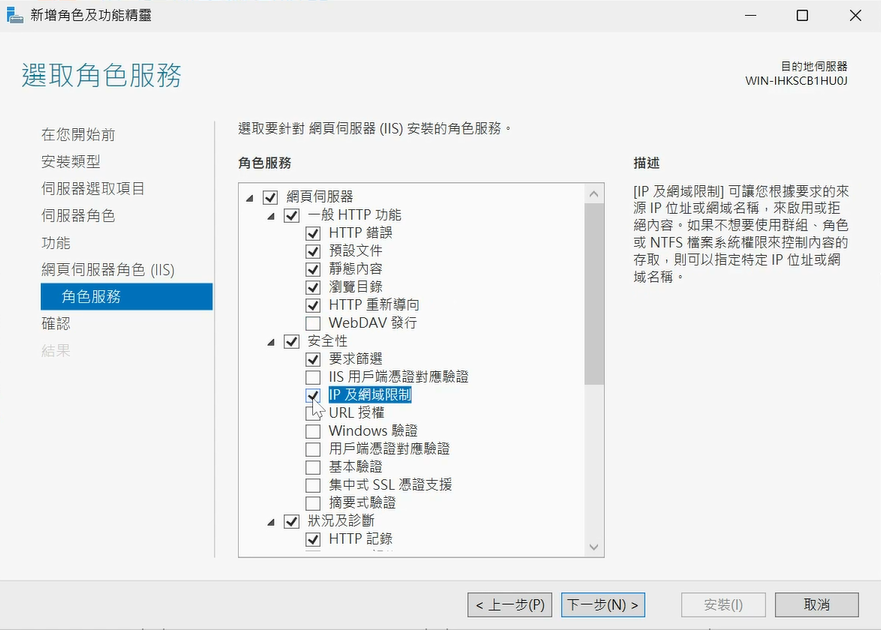Click server name WIN-IHKSCB1HU0J
Screen dimensions: 881x630
[x=796, y=81]
